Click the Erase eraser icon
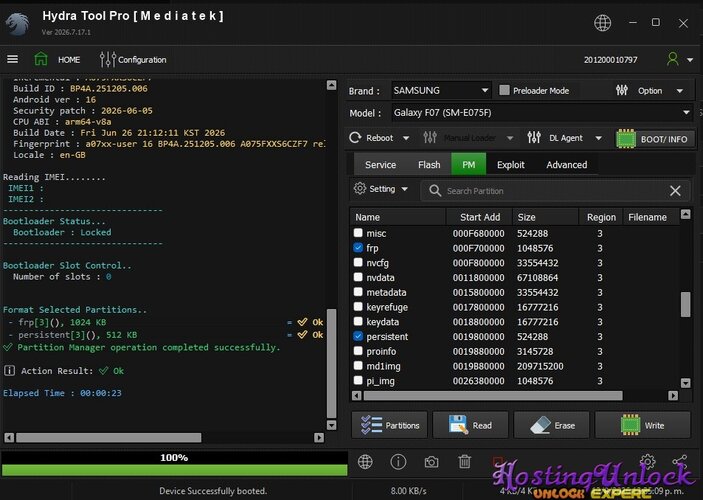Image resolution: width=703 pixels, height=500 pixels. pos(540,425)
